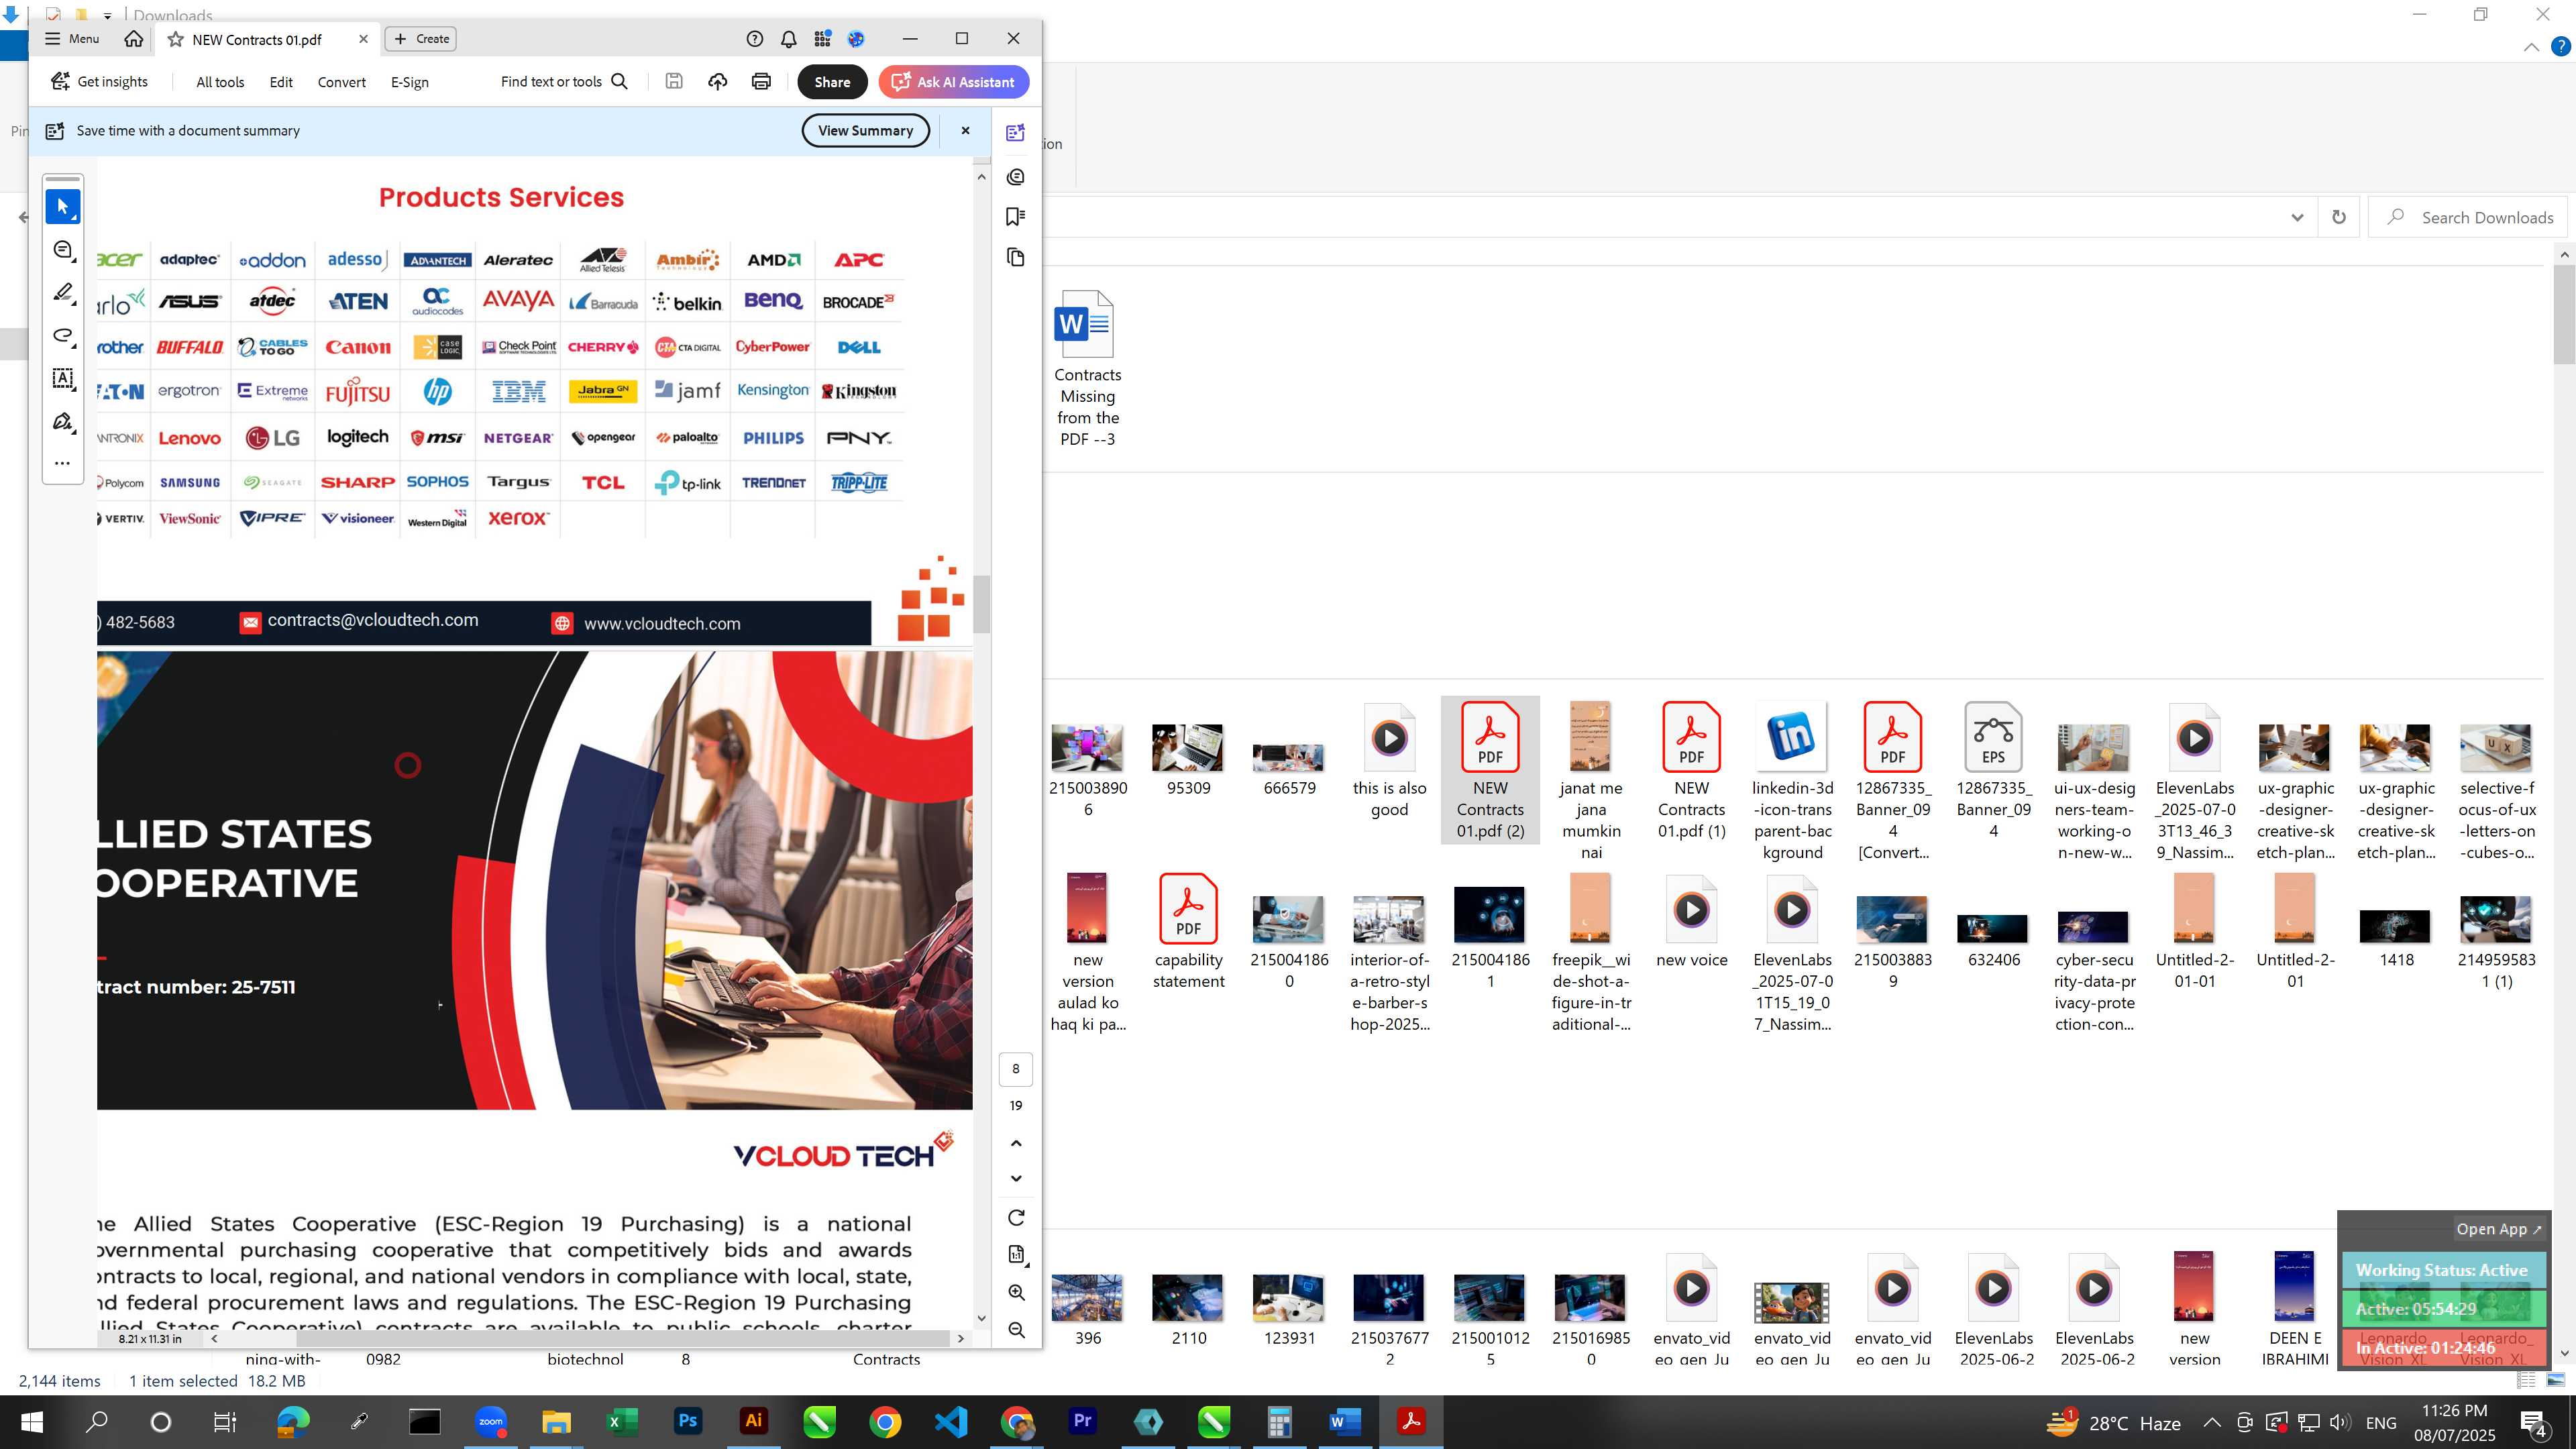Go to previous page arrow

1016,1143
